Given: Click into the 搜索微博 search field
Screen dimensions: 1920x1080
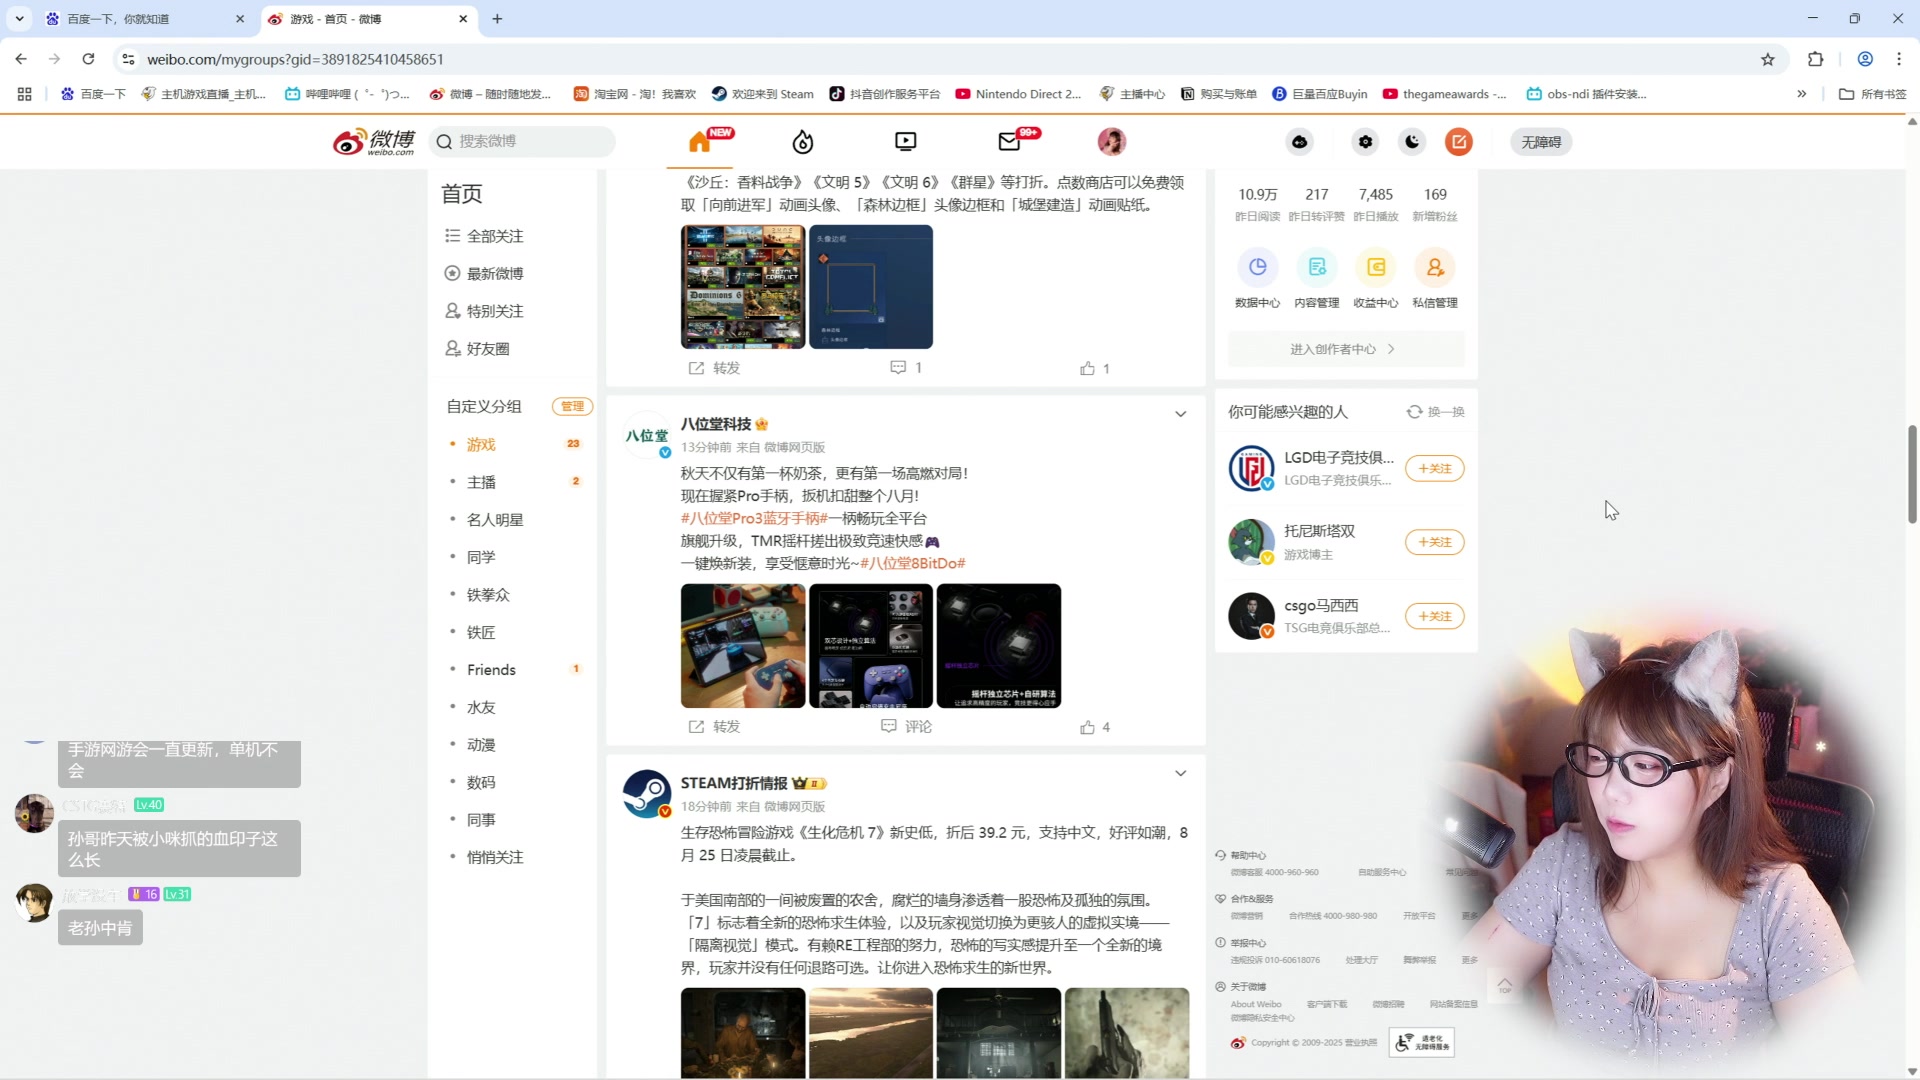Looking at the screenshot, I should click(522, 142).
